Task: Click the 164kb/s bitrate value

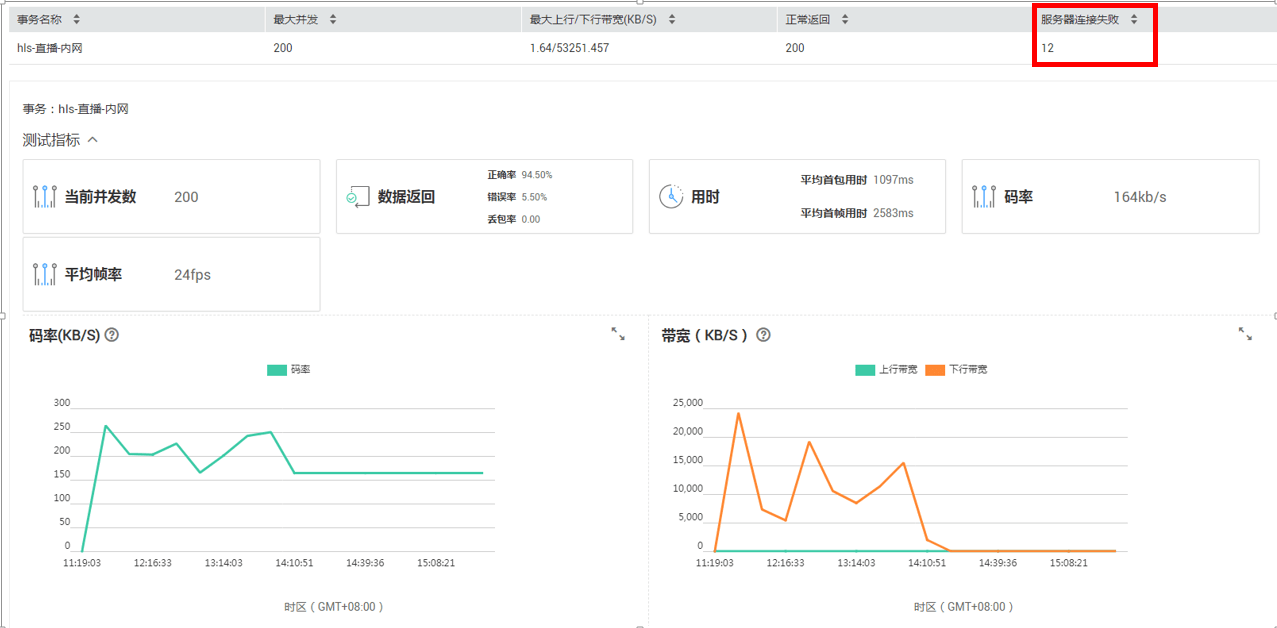Action: [x=1140, y=197]
